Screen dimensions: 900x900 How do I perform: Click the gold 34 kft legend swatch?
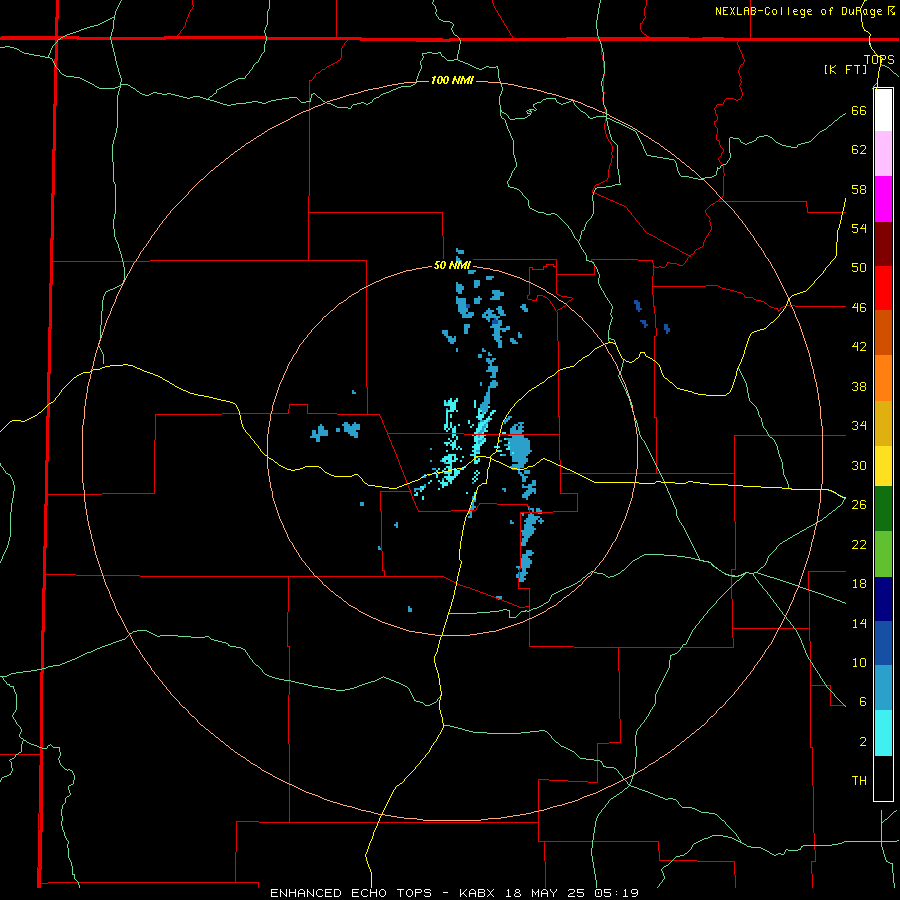point(883,423)
